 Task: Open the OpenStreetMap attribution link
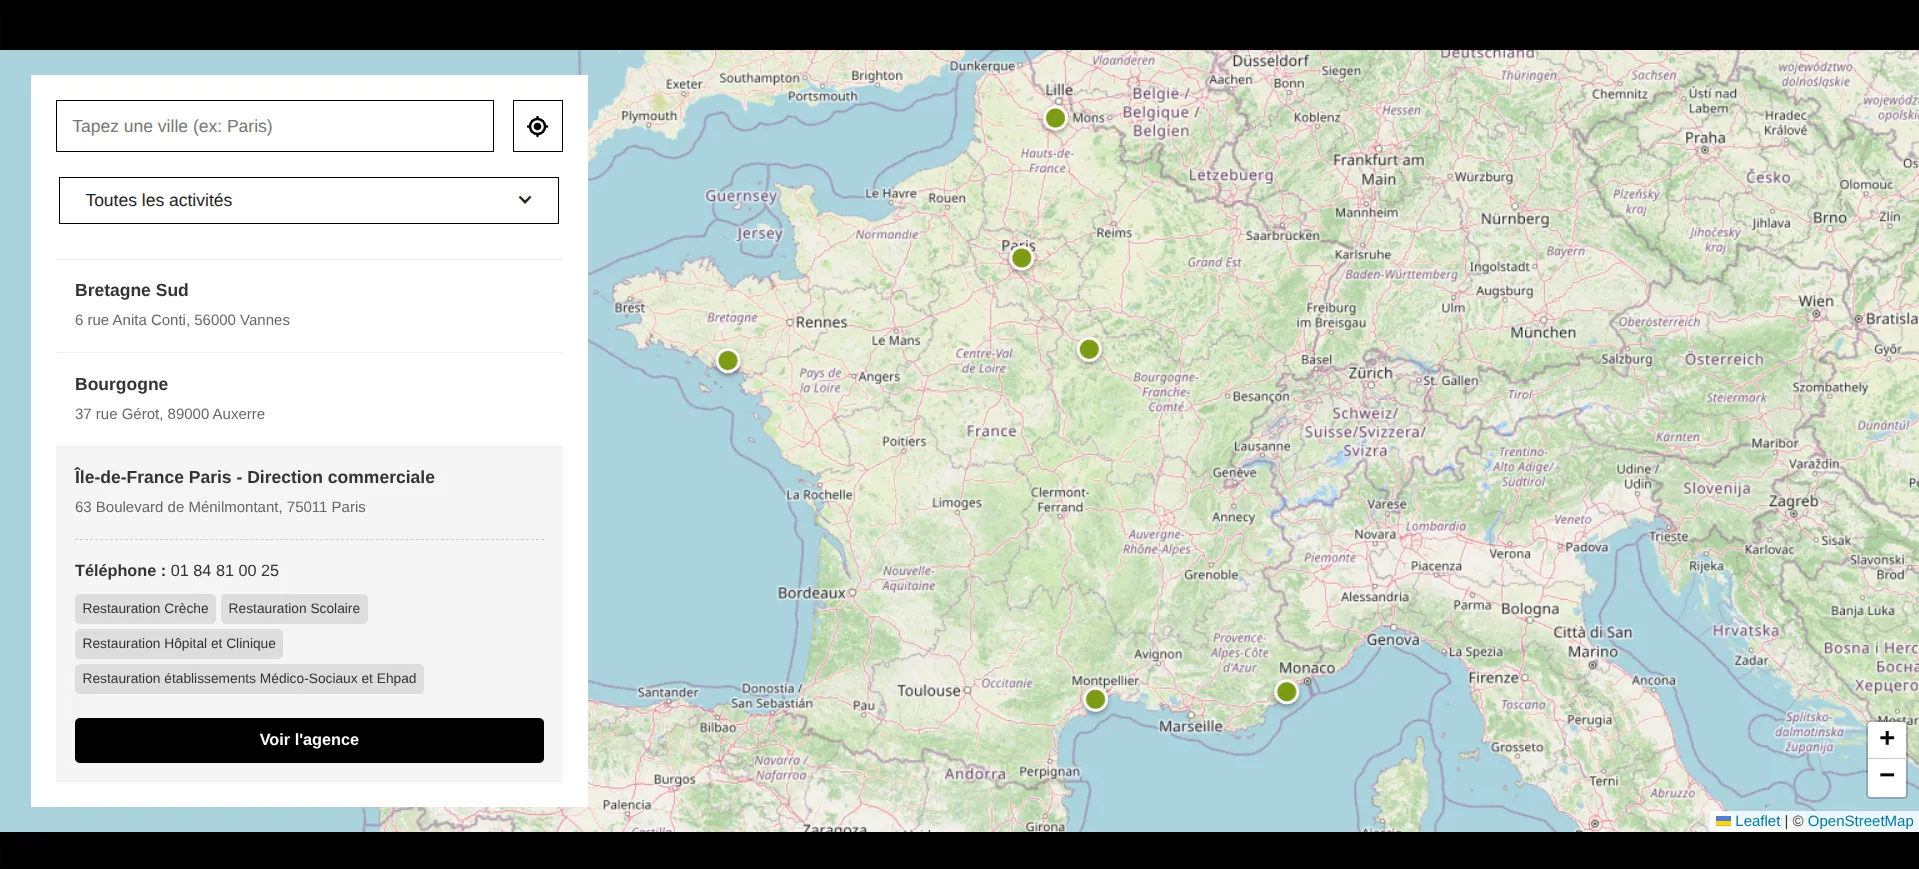click(x=1860, y=821)
